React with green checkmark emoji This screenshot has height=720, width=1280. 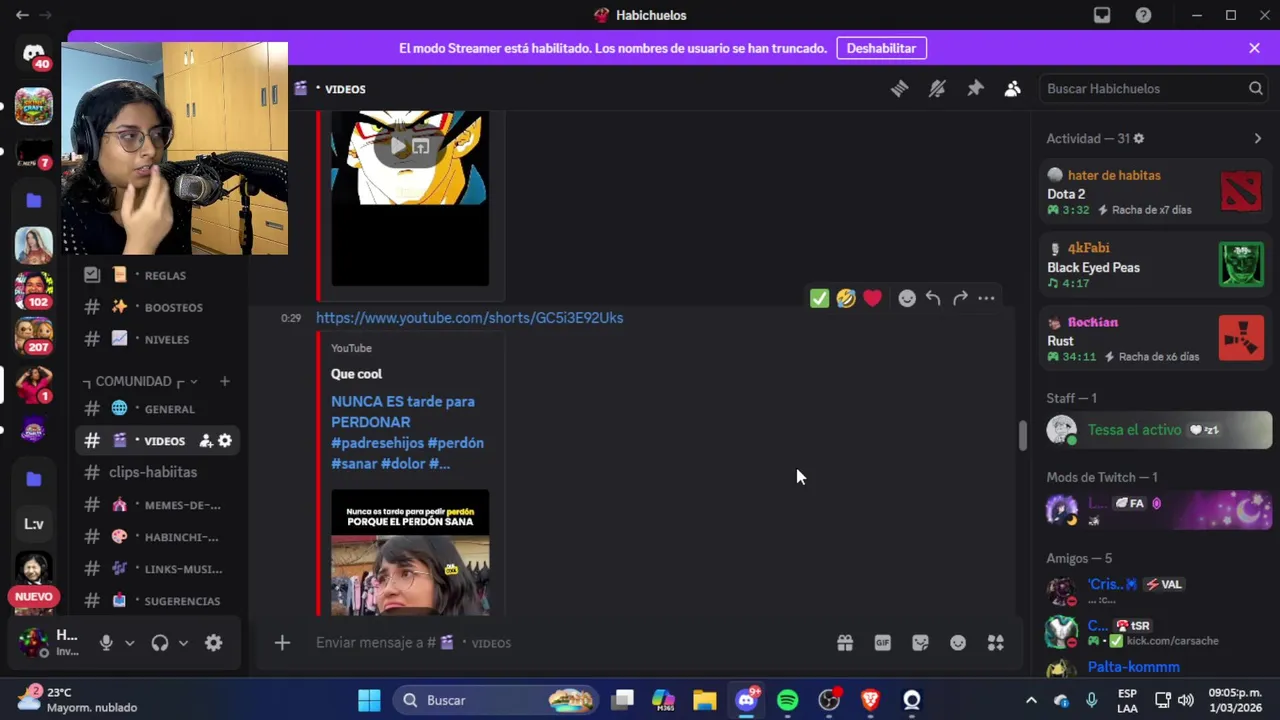pyautogui.click(x=819, y=298)
